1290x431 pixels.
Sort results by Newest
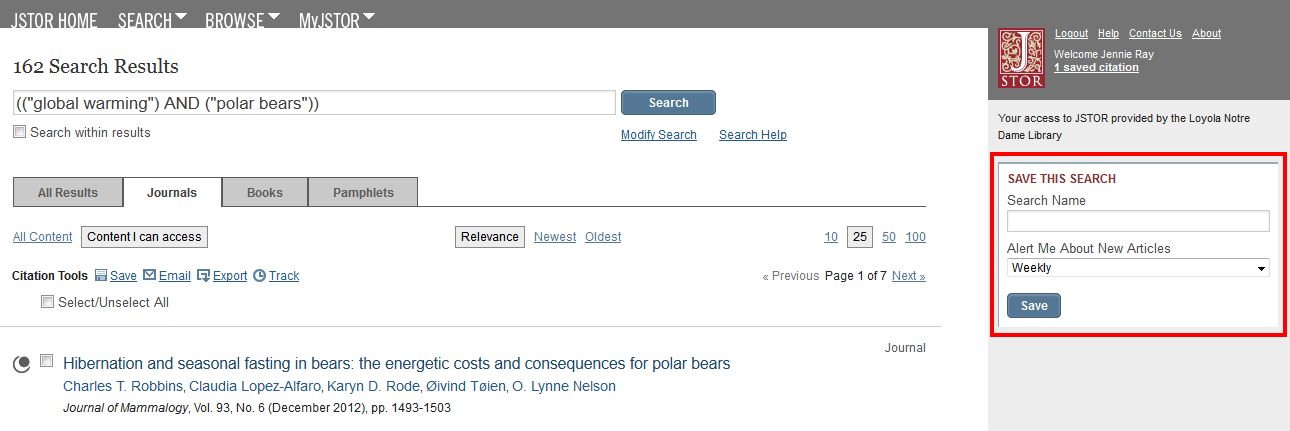[555, 237]
